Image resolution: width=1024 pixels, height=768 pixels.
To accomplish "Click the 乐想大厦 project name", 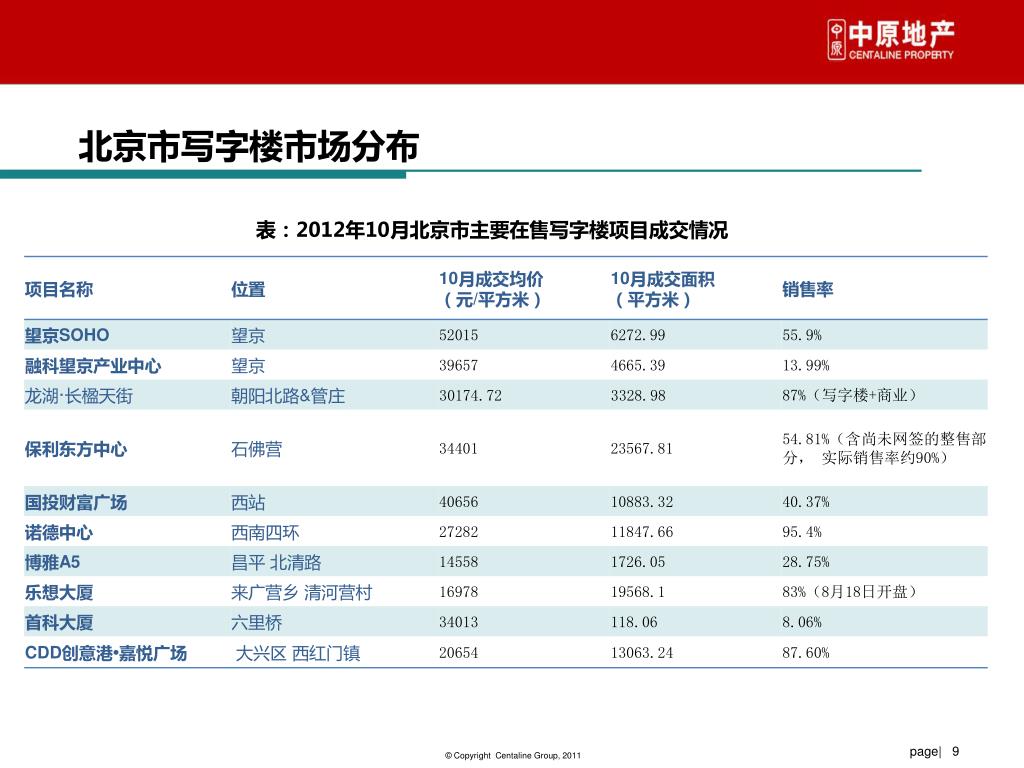I will tap(59, 593).
